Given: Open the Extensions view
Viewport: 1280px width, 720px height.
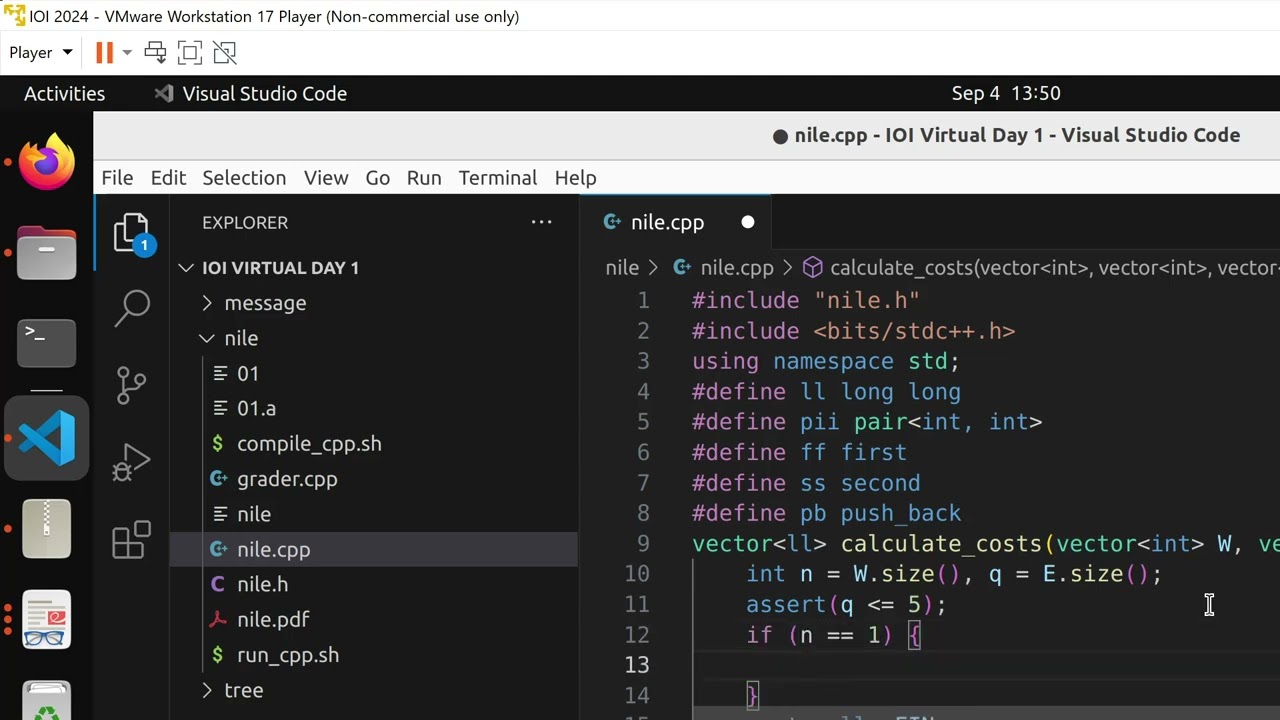Looking at the screenshot, I should (x=132, y=540).
